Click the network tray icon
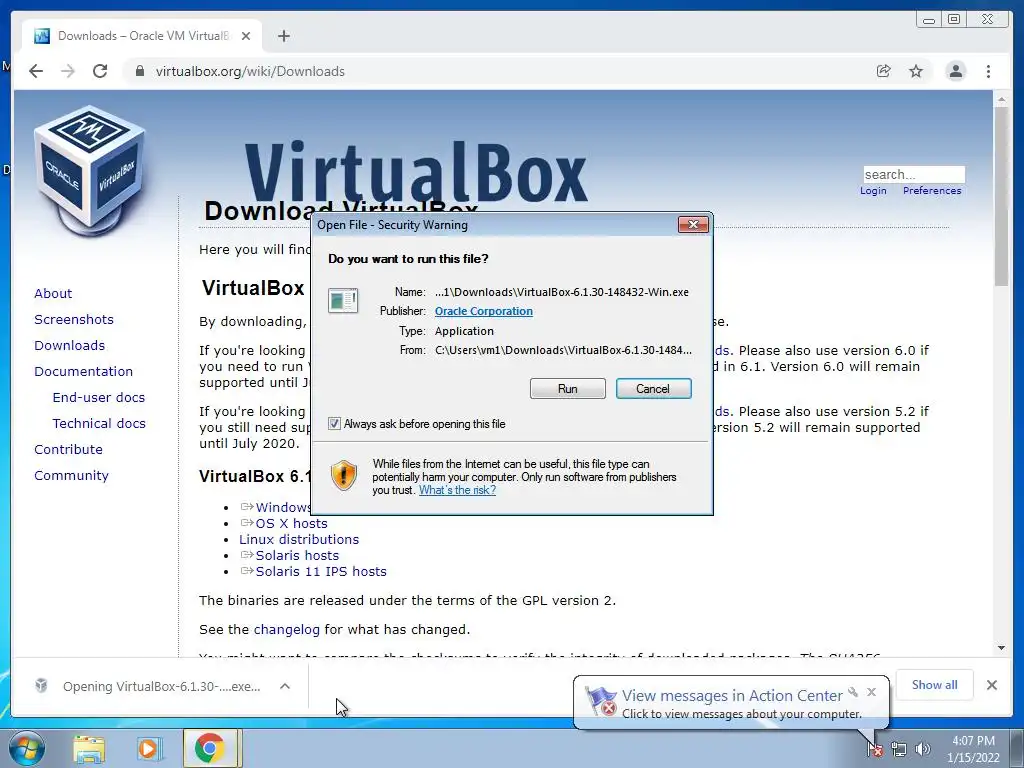Image resolution: width=1024 pixels, height=768 pixels. 899,749
